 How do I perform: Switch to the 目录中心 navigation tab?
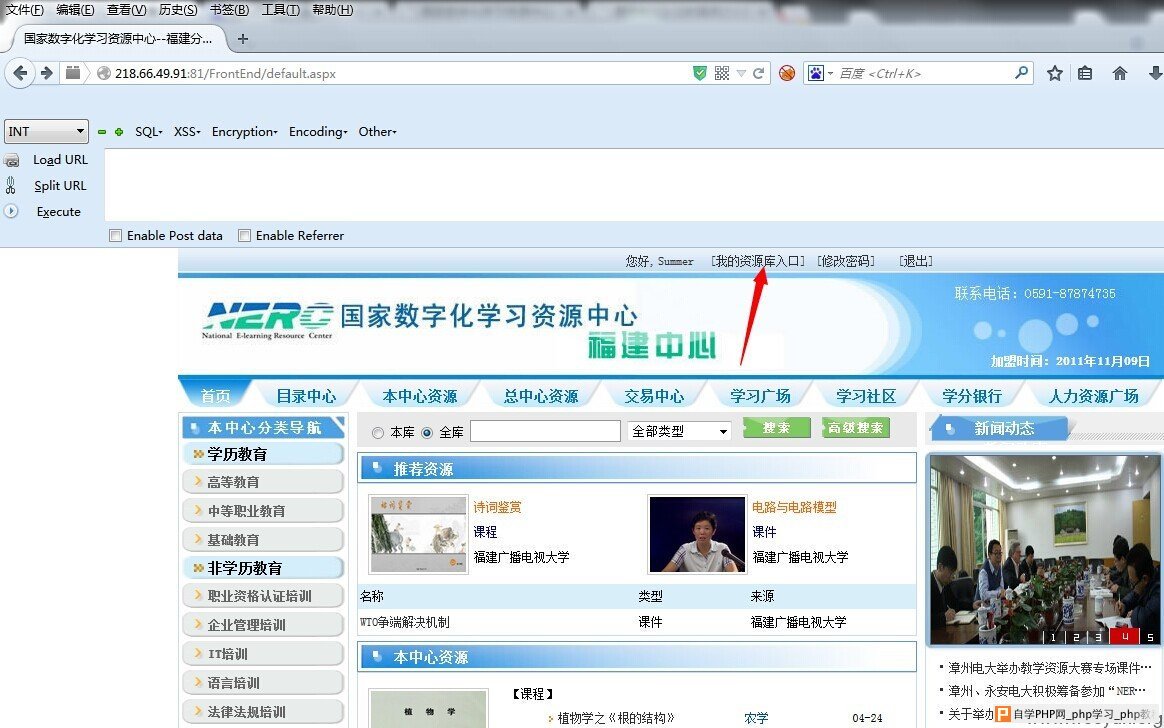point(306,396)
